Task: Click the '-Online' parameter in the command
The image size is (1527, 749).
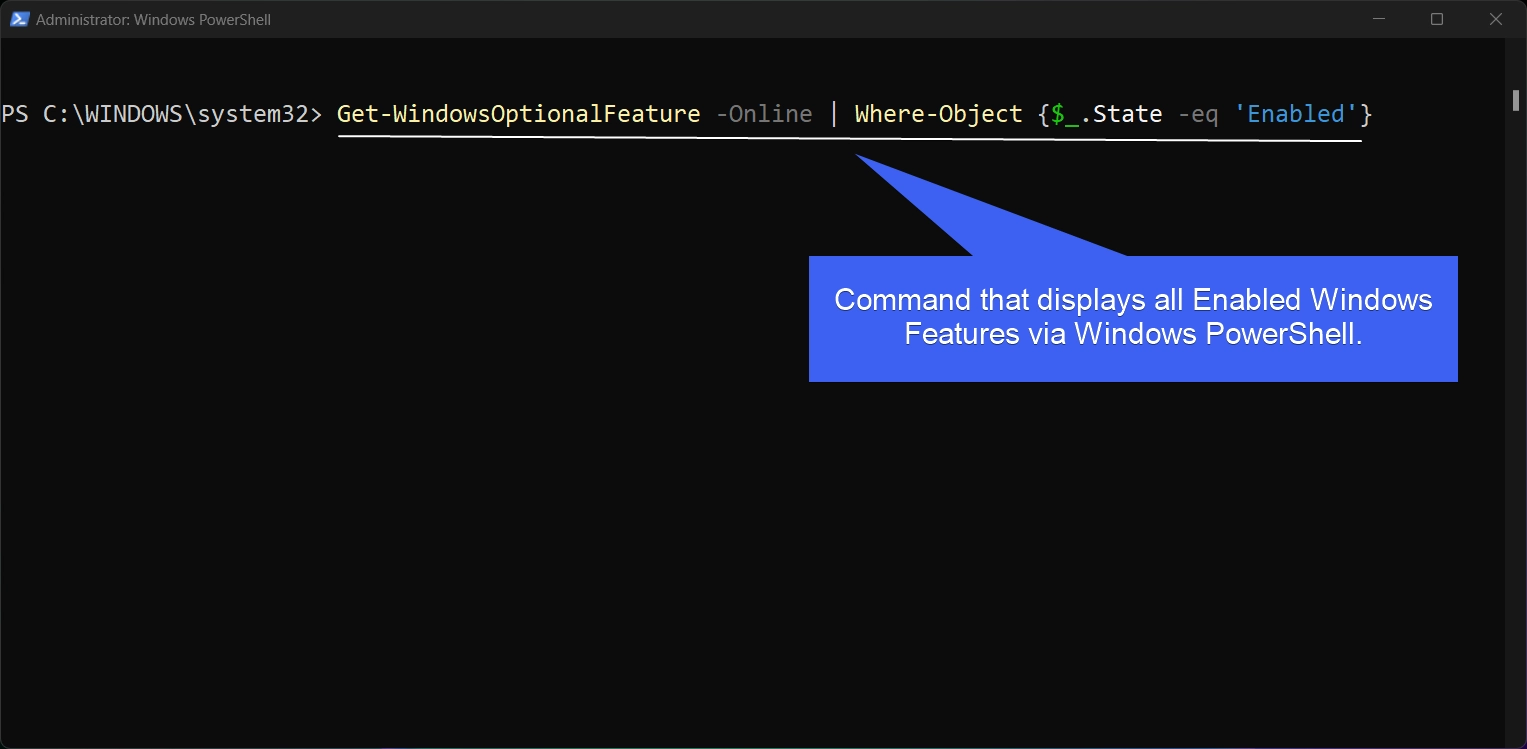Action: pos(764,114)
